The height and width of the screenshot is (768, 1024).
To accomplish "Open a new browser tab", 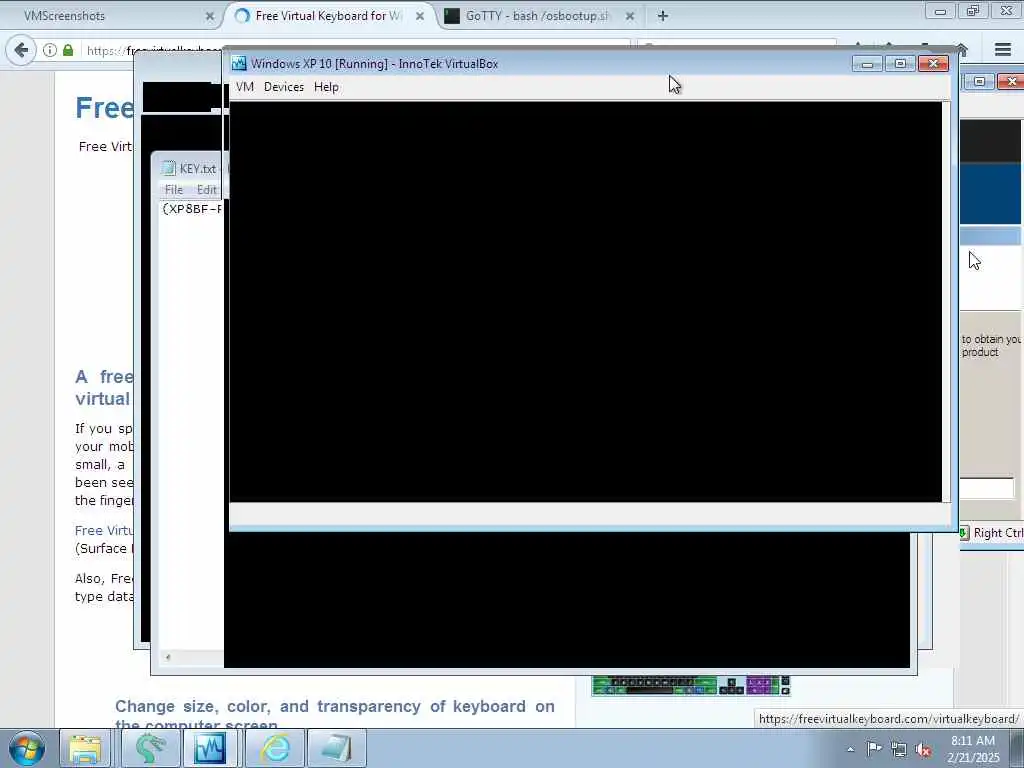I will pos(663,16).
